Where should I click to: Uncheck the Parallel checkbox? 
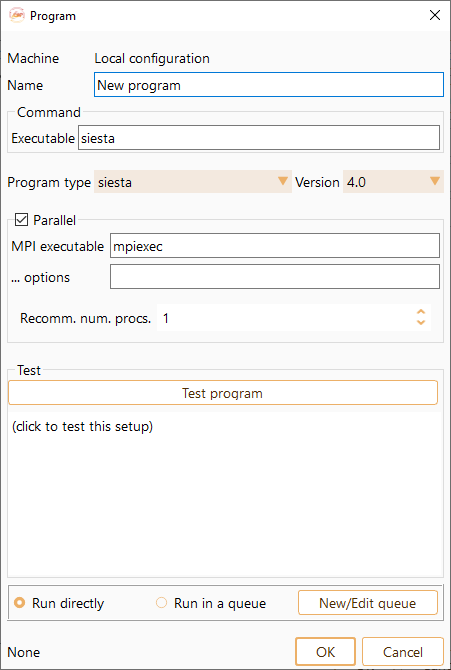coord(21,220)
